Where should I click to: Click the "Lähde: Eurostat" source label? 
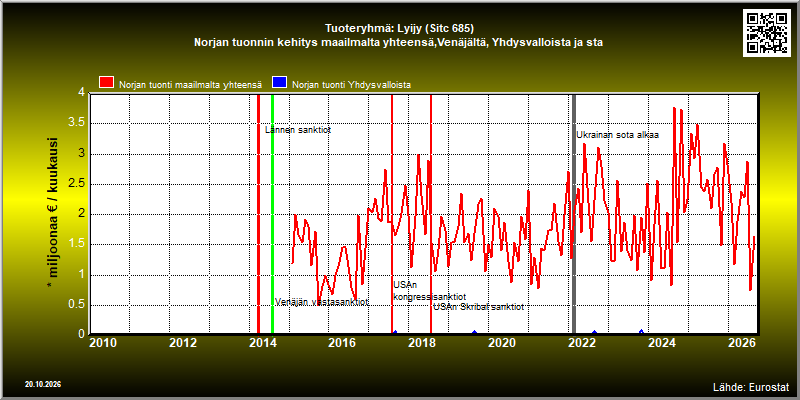click(x=751, y=386)
